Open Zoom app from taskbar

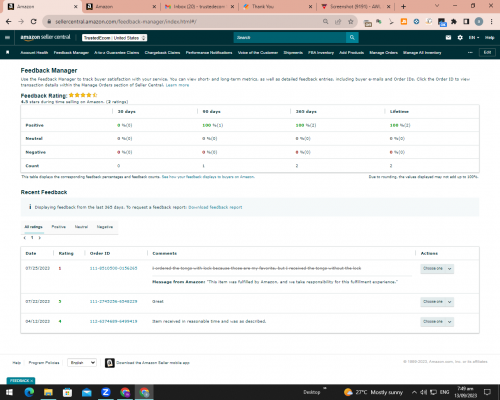click(x=106, y=392)
